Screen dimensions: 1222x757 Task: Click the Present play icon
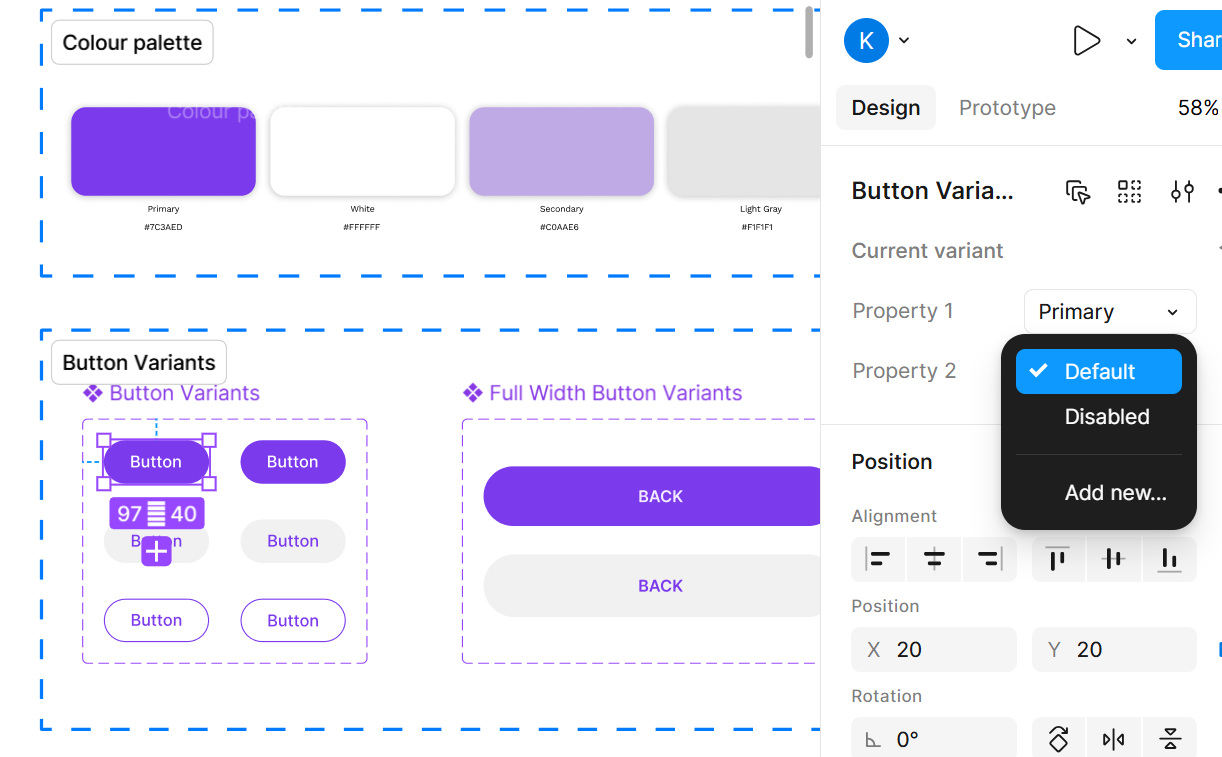point(1086,41)
